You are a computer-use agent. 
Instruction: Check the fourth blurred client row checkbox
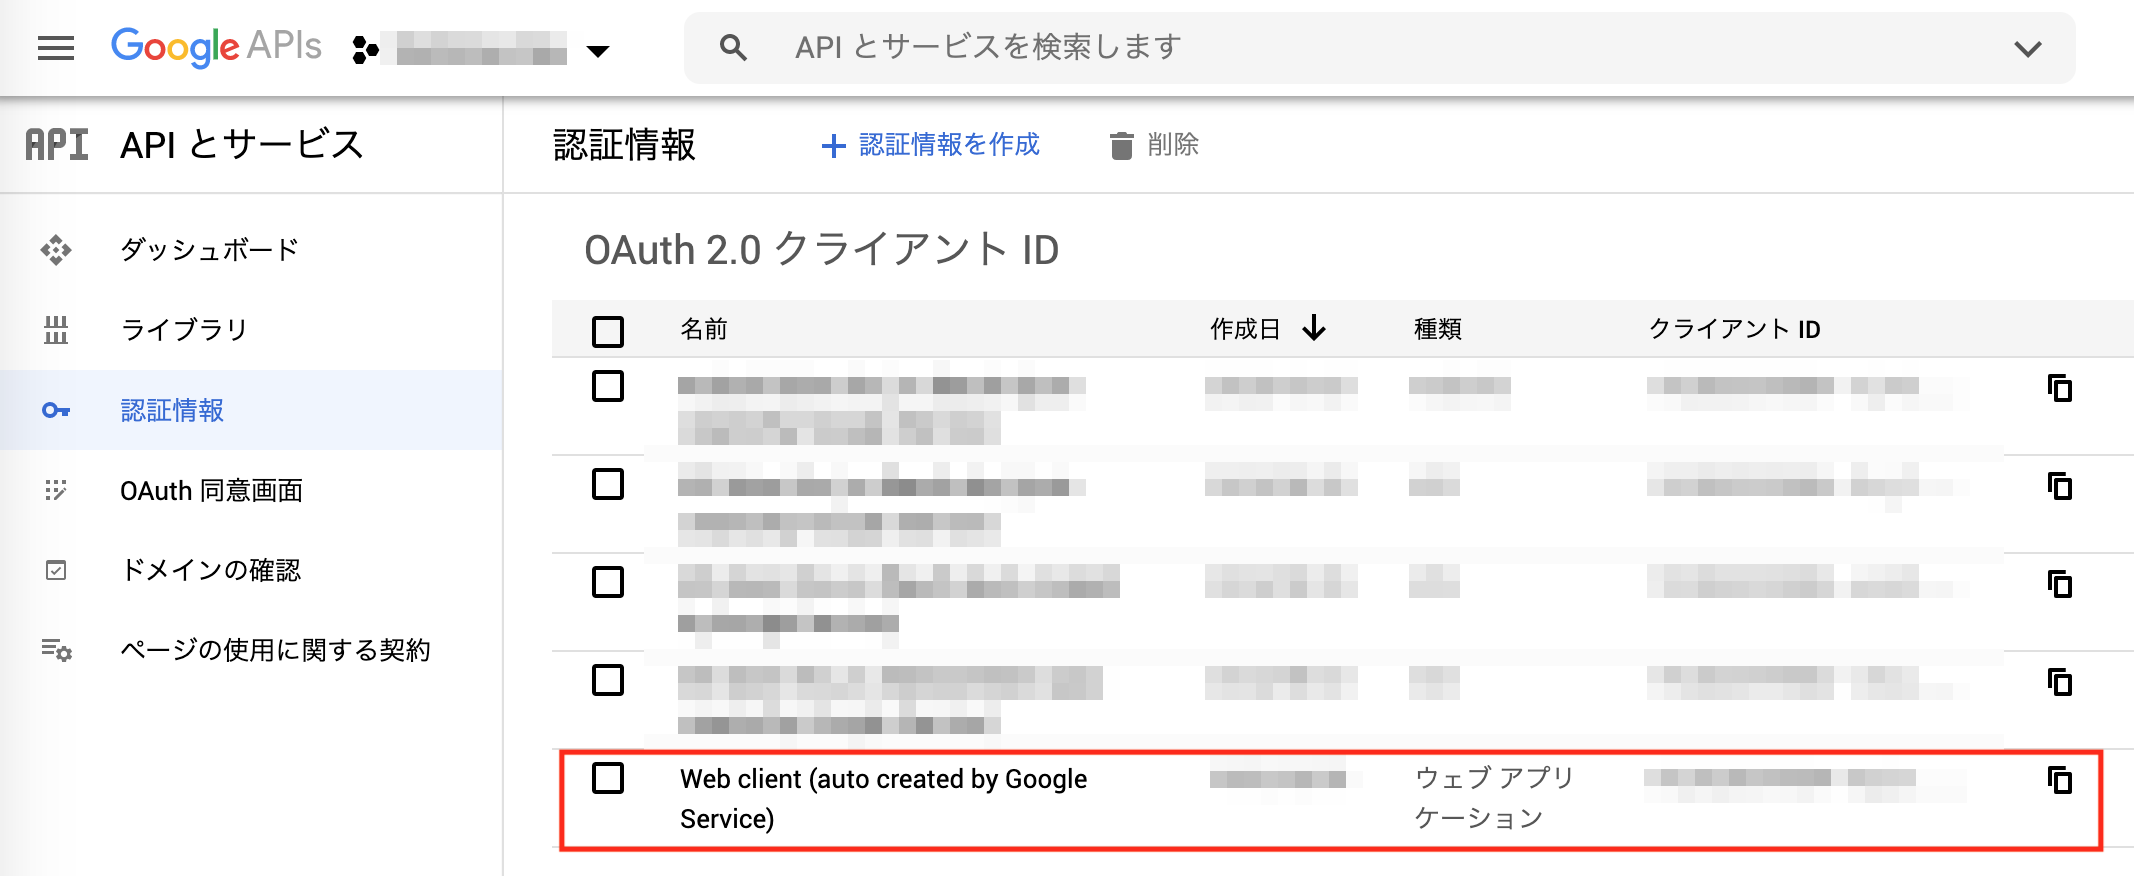click(608, 680)
